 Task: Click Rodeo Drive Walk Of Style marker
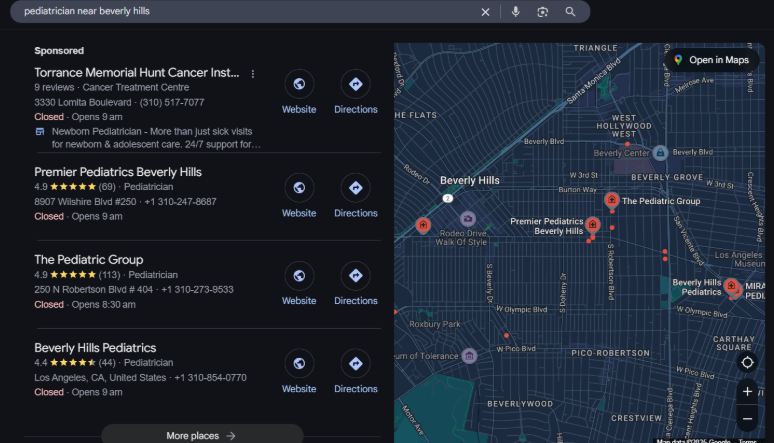point(467,218)
